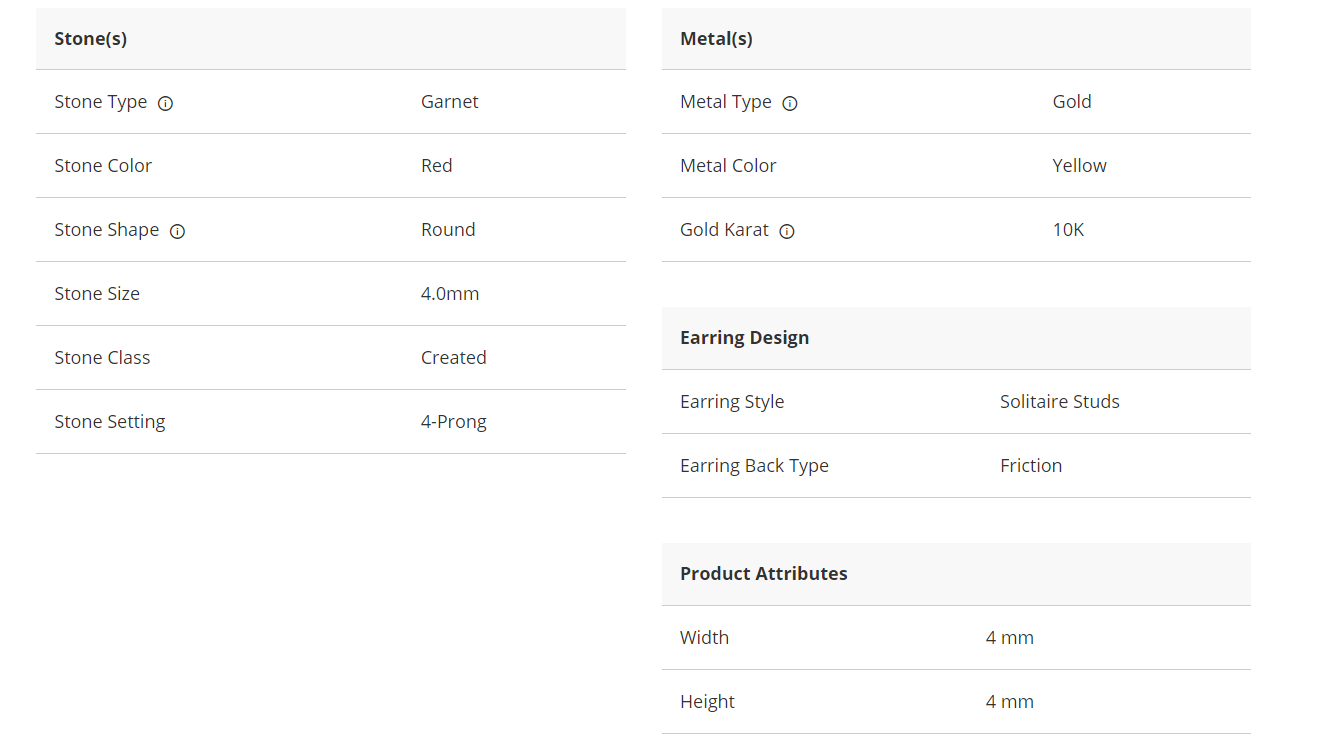
Task: Click the 4.0mm stone size value
Action: tap(449, 294)
